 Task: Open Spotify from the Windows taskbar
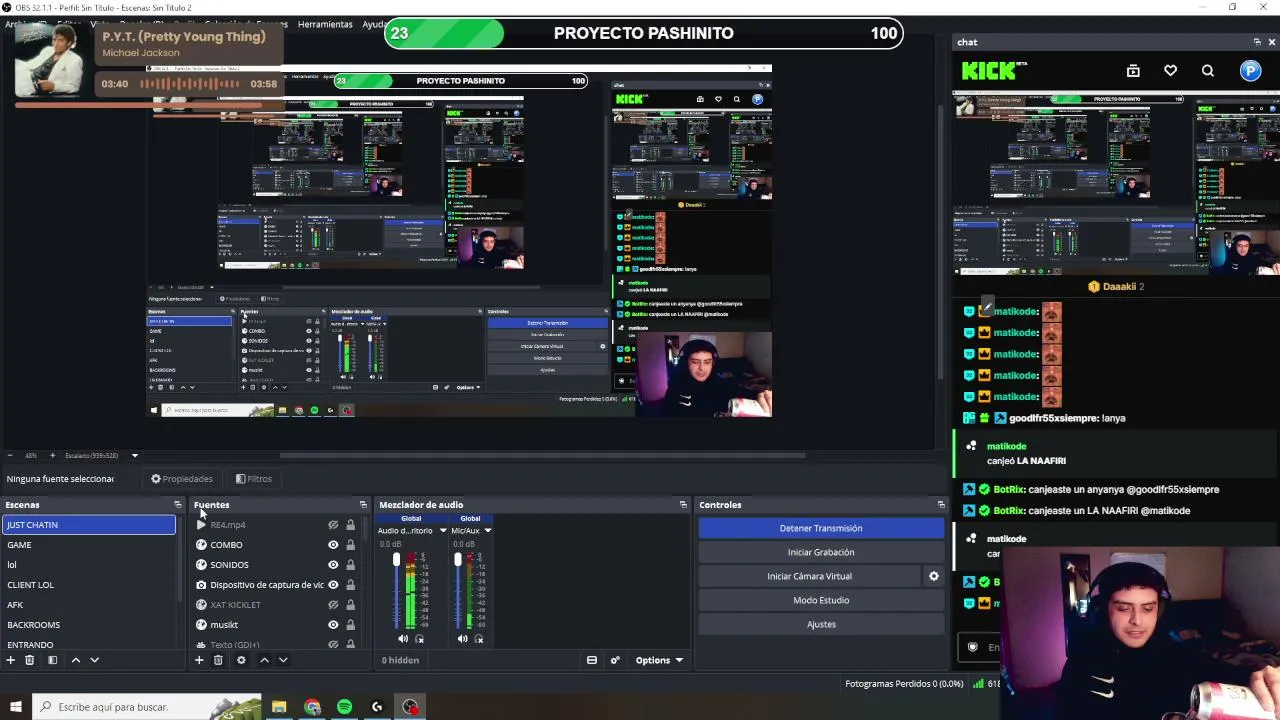344,707
